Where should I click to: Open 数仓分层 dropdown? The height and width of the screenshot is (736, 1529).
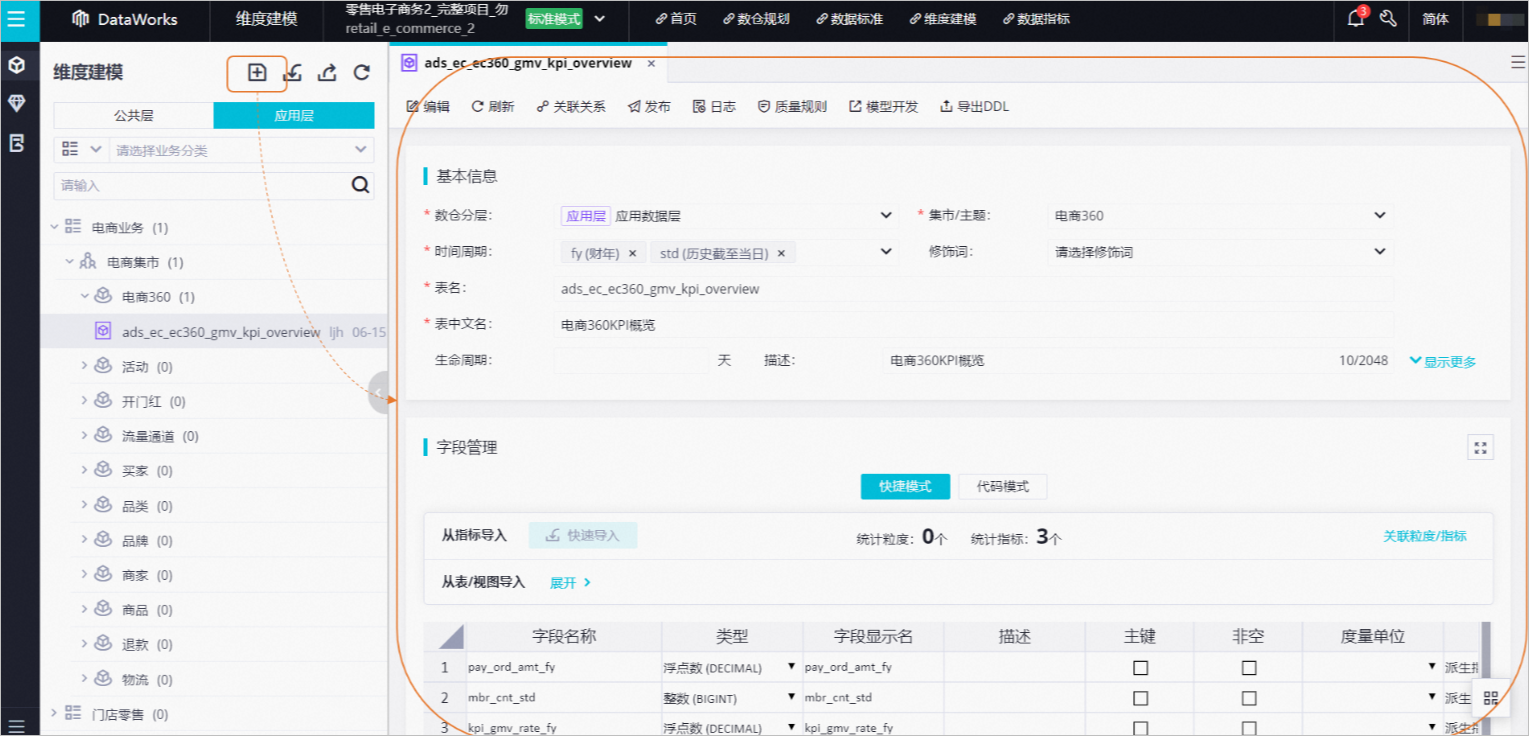[x=727, y=215]
